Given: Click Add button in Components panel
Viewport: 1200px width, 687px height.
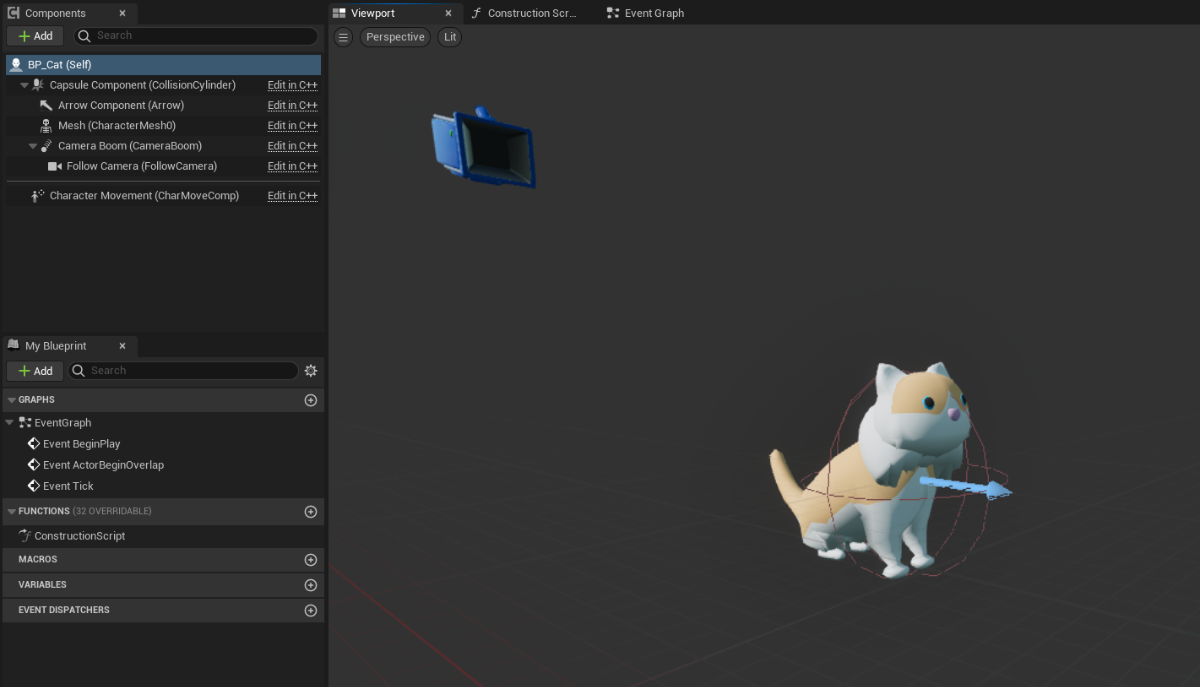Looking at the screenshot, I should coord(35,36).
